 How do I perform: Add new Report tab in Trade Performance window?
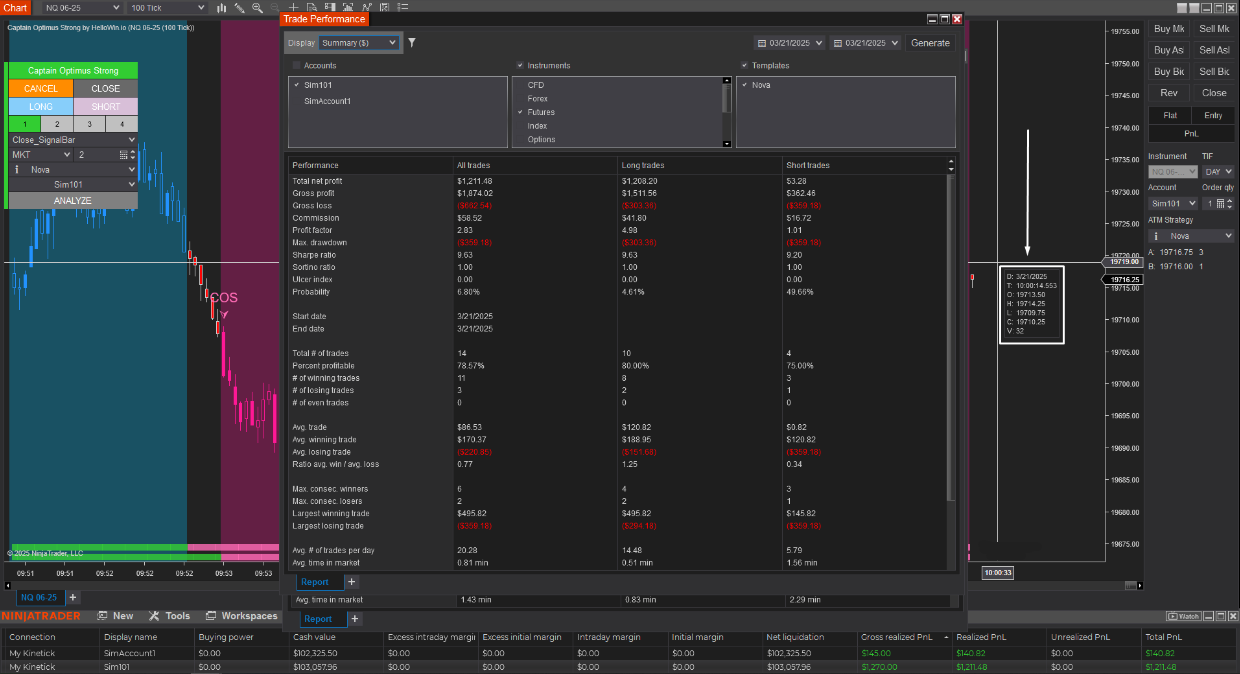[351, 581]
